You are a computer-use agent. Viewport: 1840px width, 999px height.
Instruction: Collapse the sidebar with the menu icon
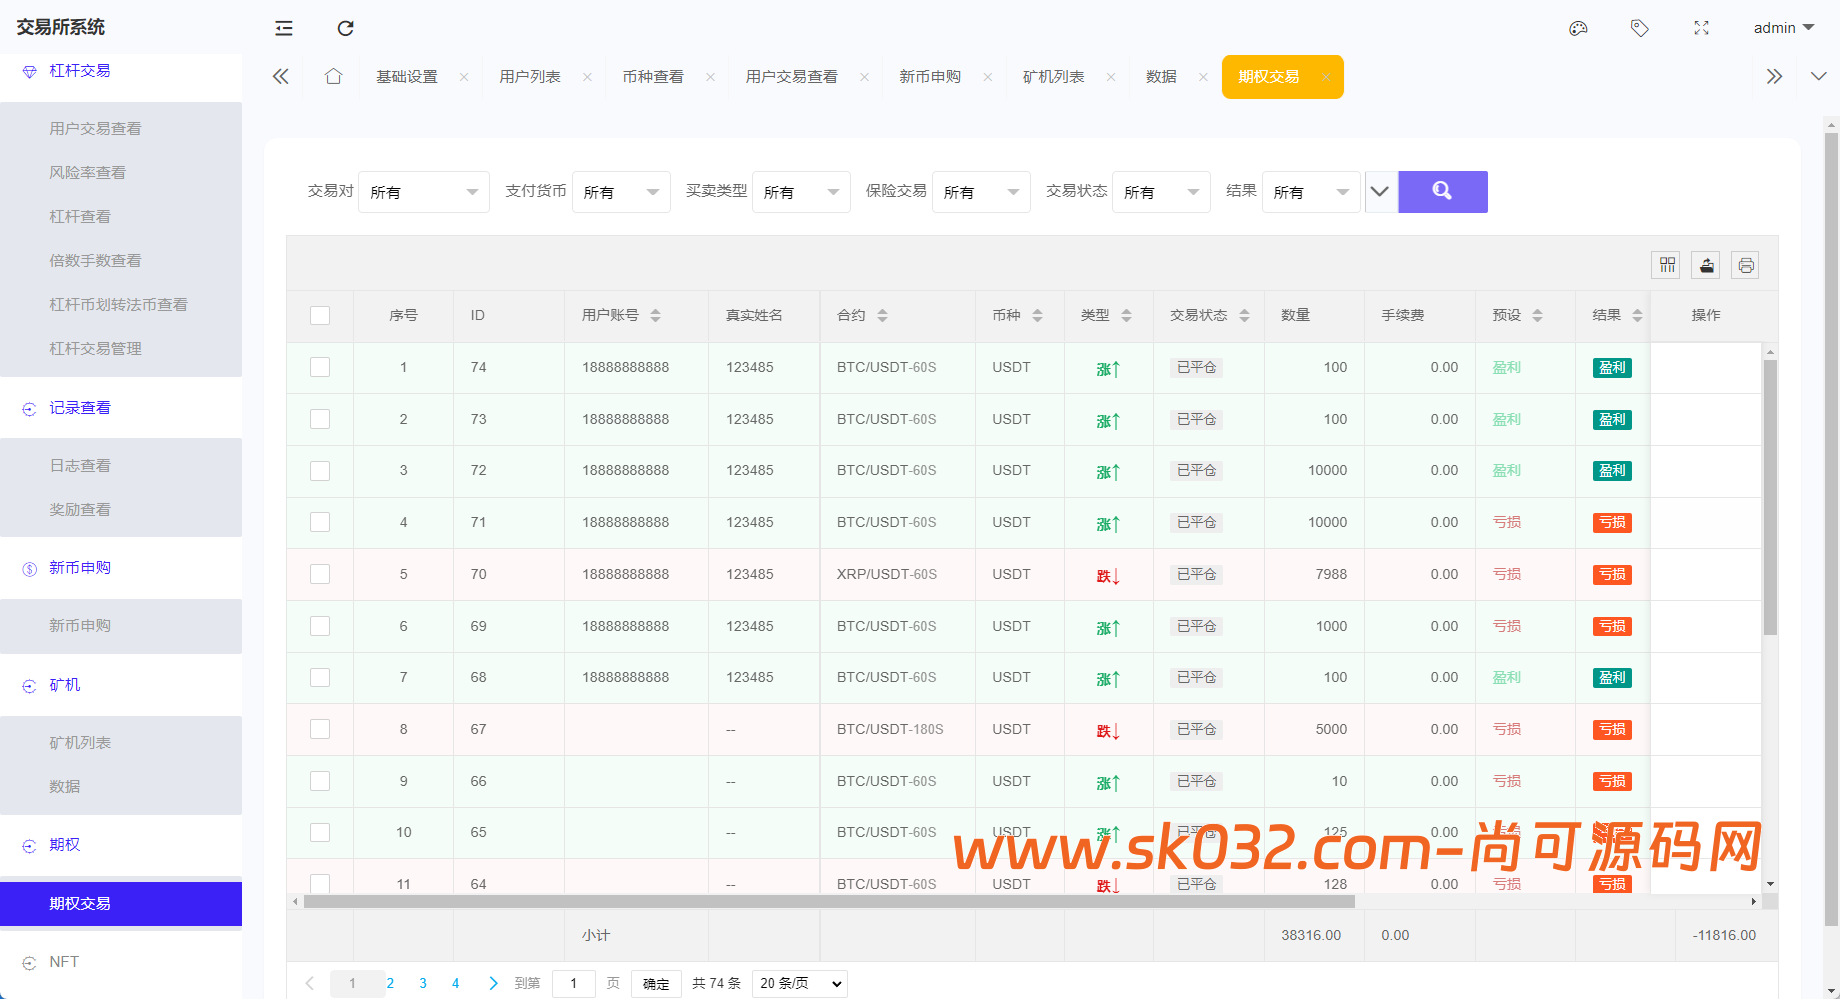pos(283,28)
